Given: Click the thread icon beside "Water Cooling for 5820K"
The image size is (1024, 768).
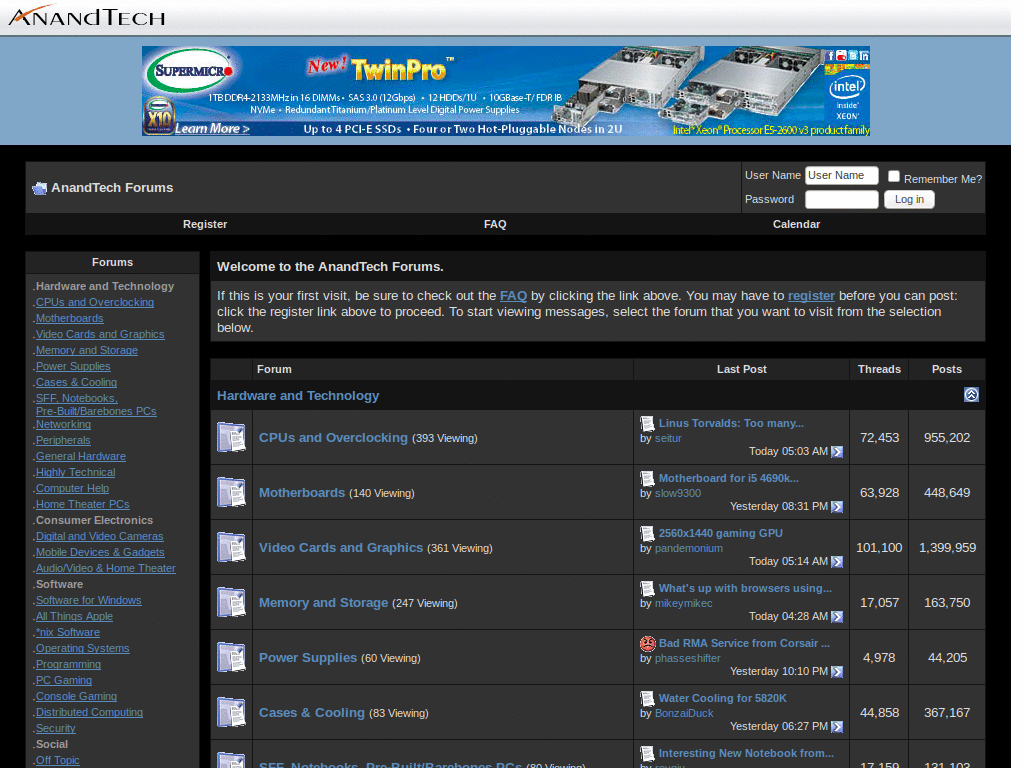Looking at the screenshot, I should click(x=647, y=698).
